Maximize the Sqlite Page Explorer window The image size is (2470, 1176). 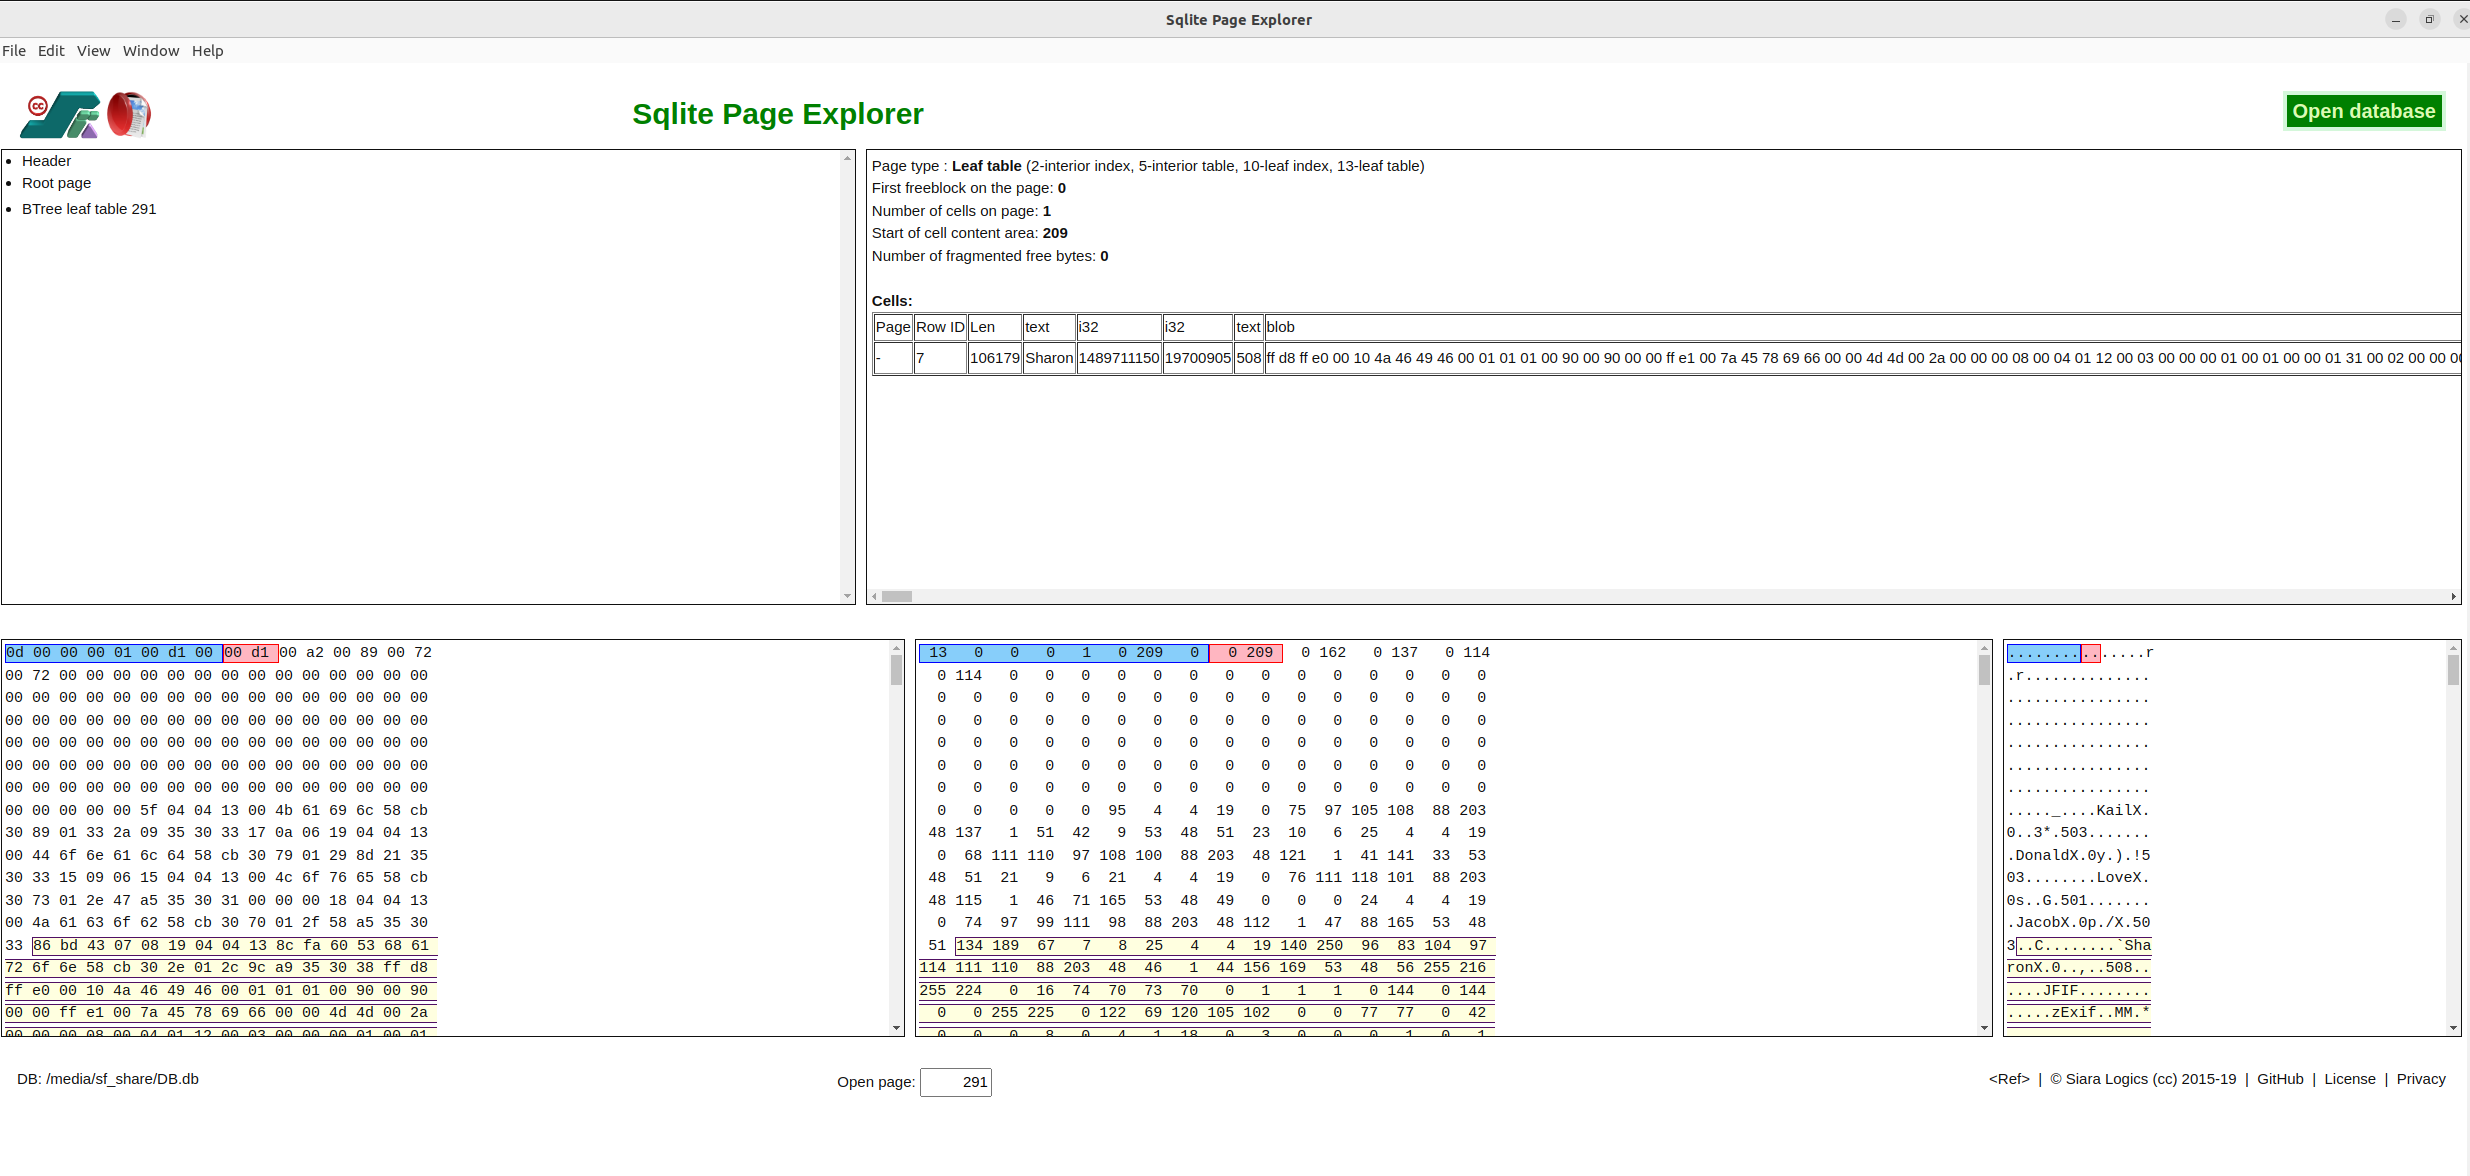2429,19
